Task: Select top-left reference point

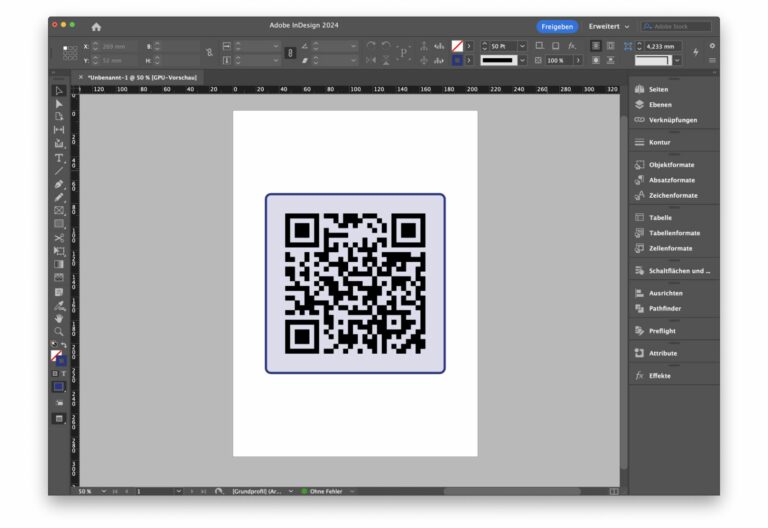Action: point(65,48)
